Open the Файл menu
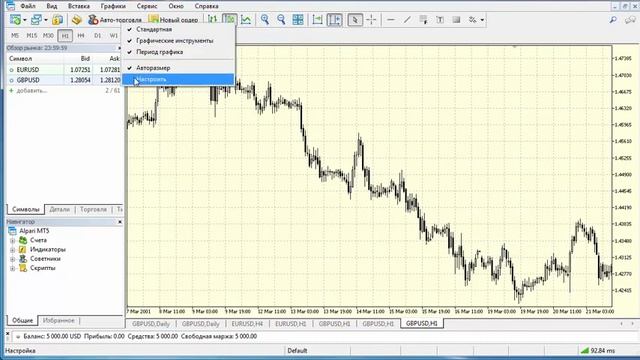 pos(28,6)
